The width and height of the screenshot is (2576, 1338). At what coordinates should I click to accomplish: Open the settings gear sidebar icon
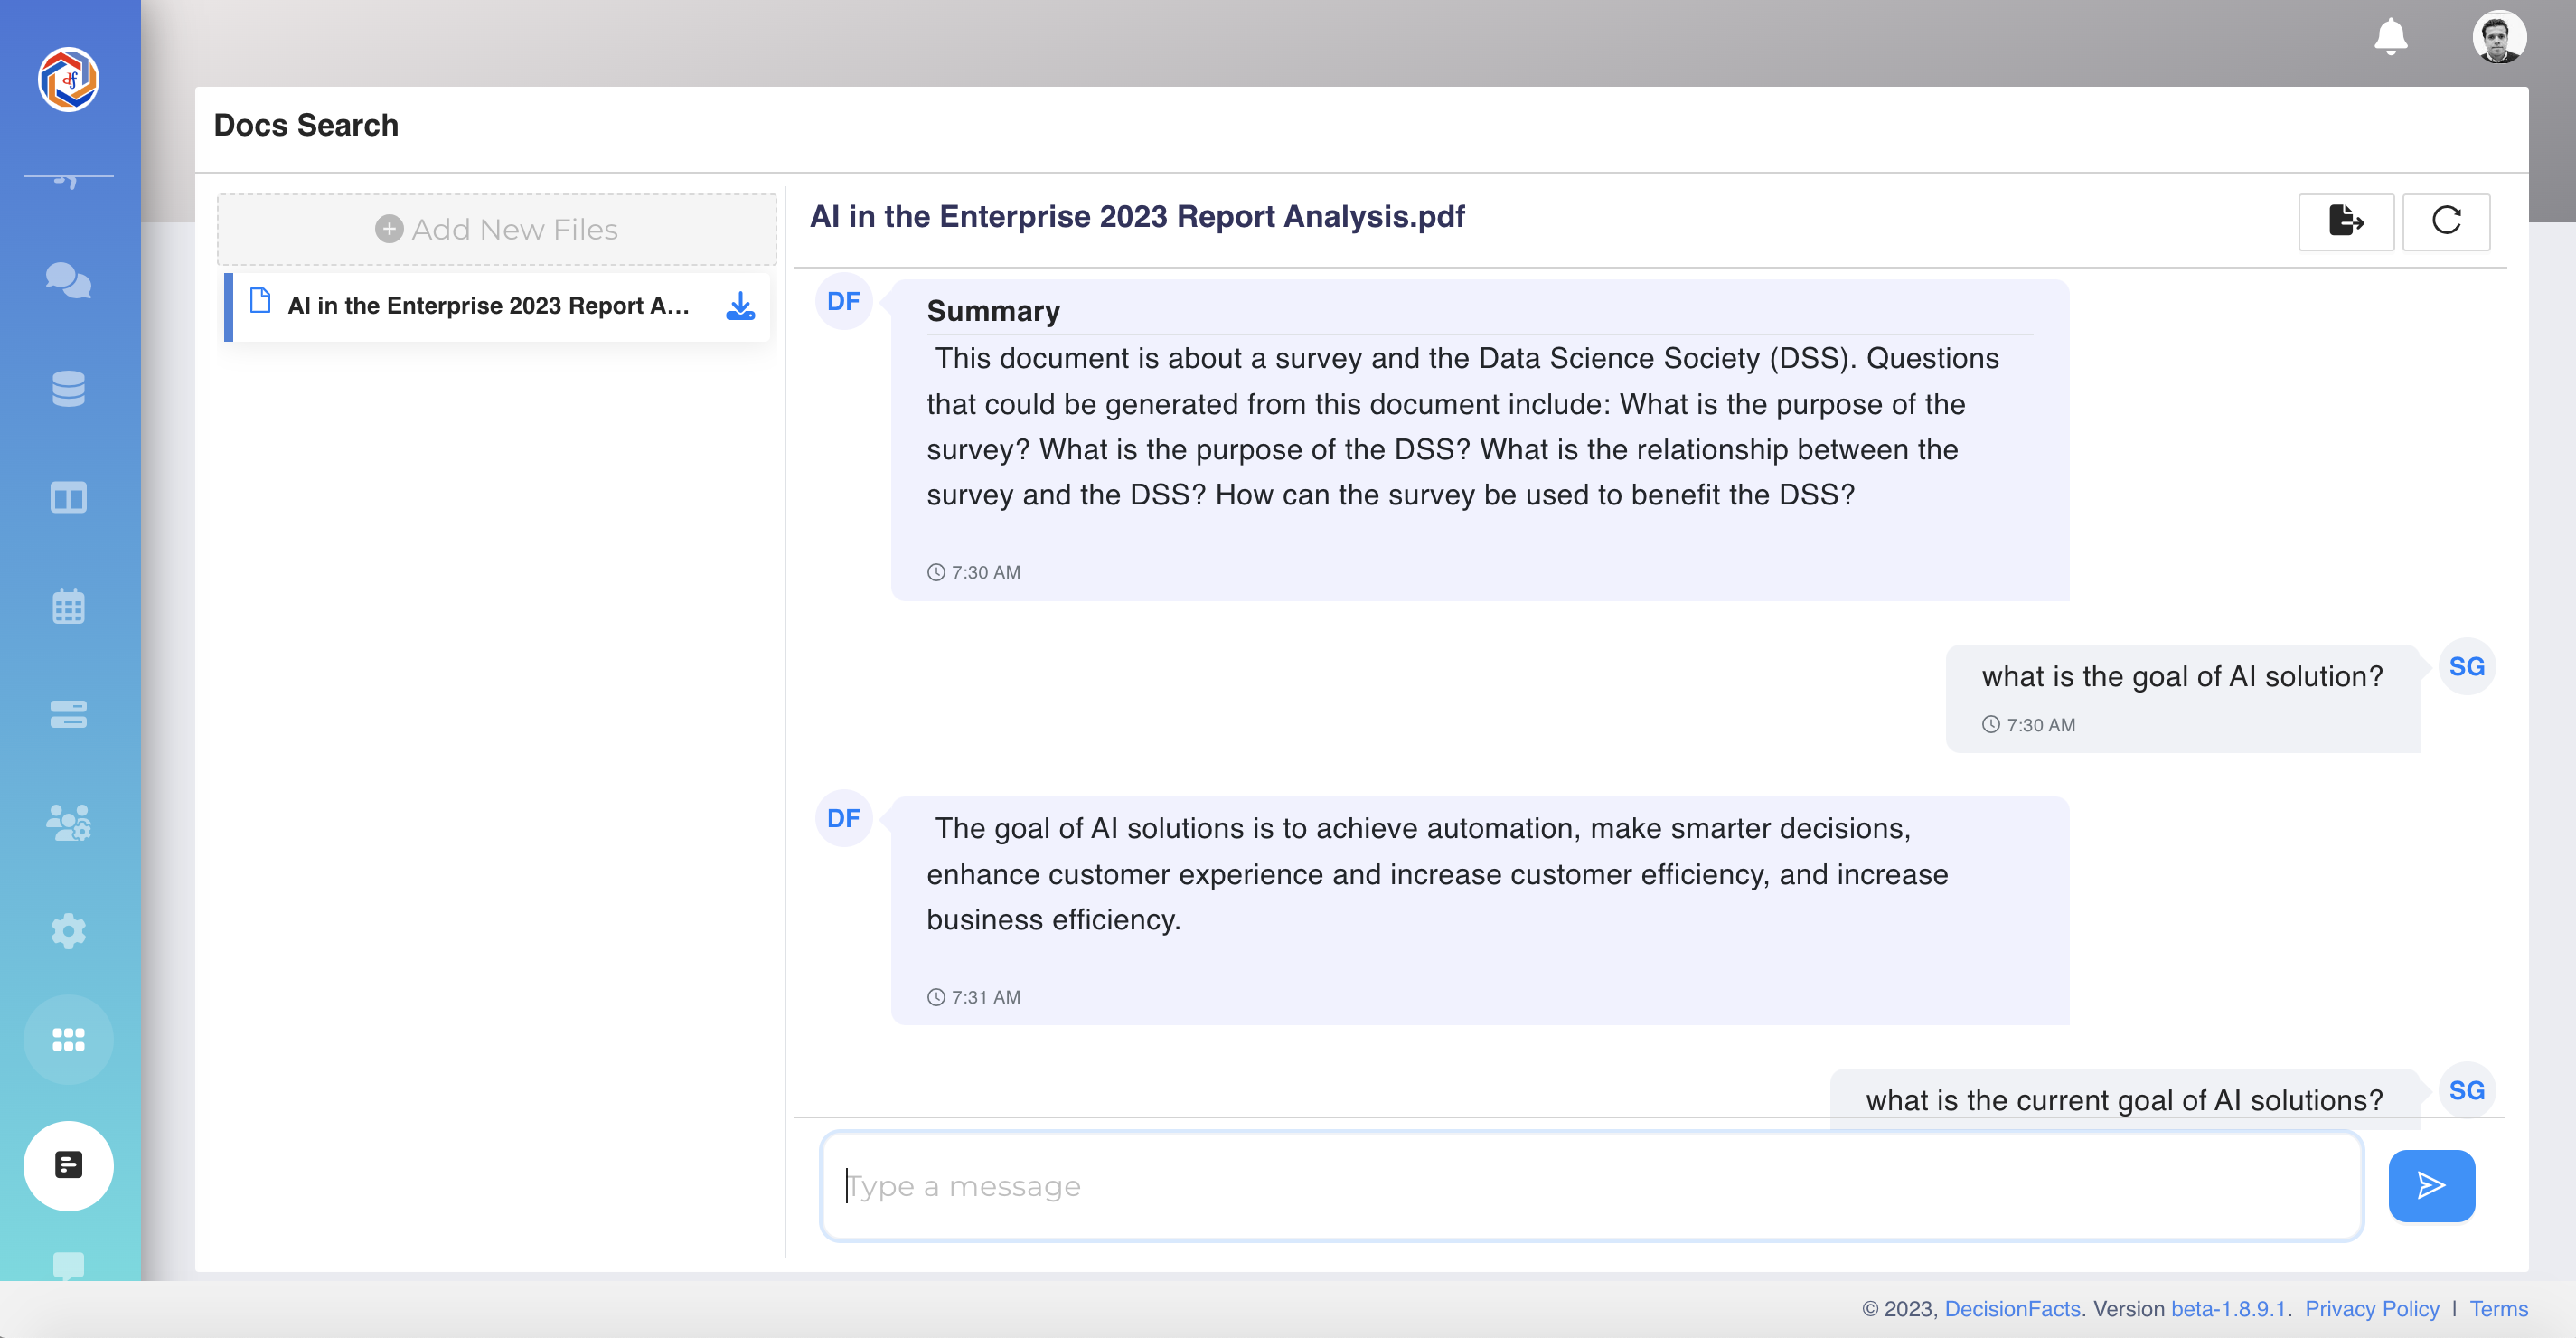pos(68,931)
